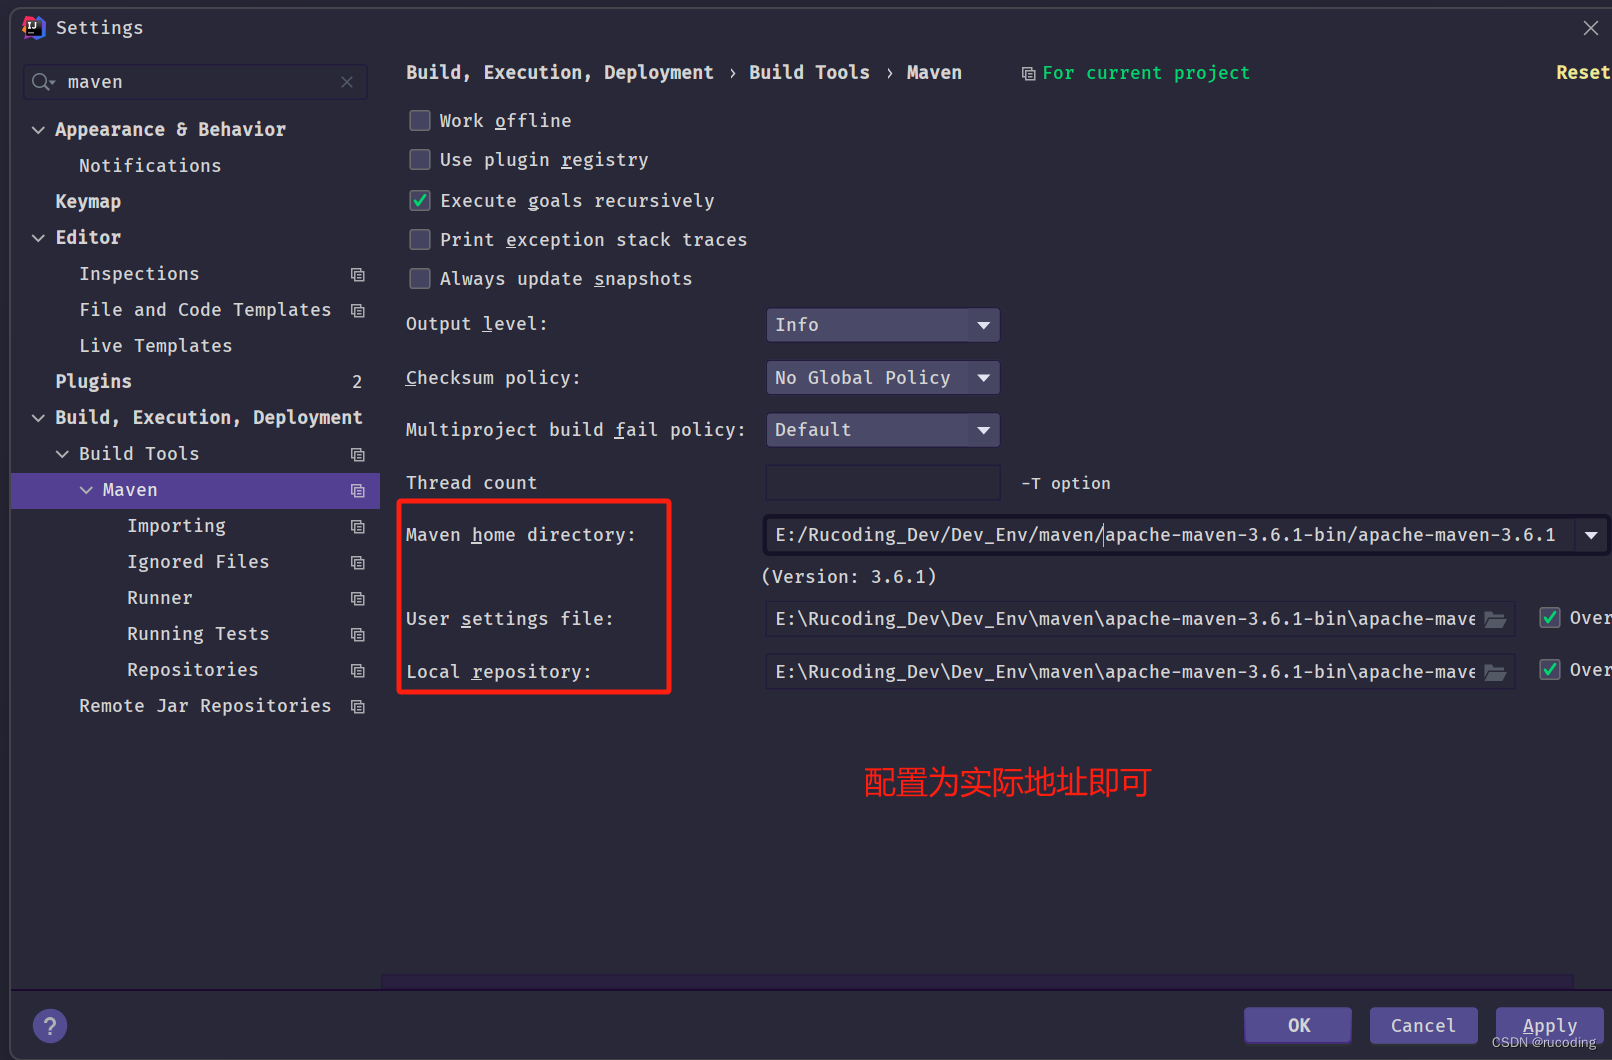This screenshot has height=1060, width=1612.
Task: Click Build, Execution, Deployment breadcrumb
Action: (560, 73)
